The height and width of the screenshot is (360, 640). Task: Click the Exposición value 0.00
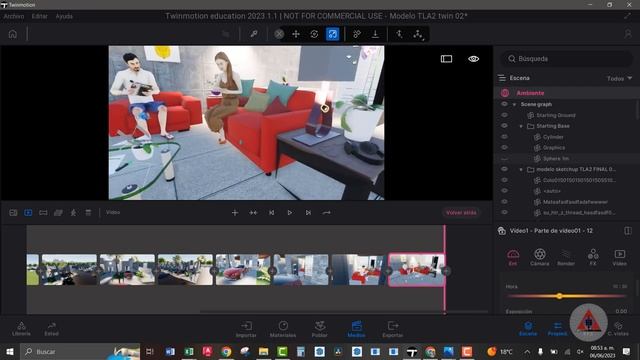[621, 311]
